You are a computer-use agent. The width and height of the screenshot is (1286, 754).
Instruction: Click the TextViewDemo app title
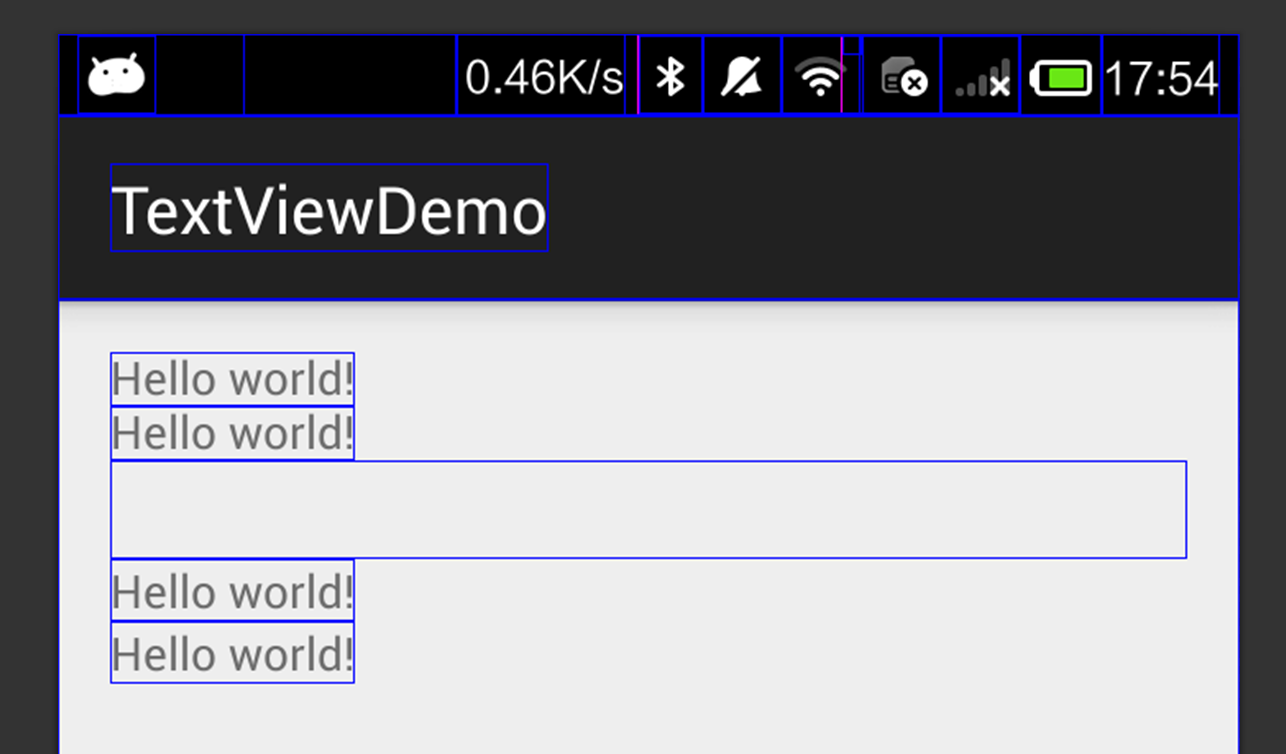click(329, 209)
